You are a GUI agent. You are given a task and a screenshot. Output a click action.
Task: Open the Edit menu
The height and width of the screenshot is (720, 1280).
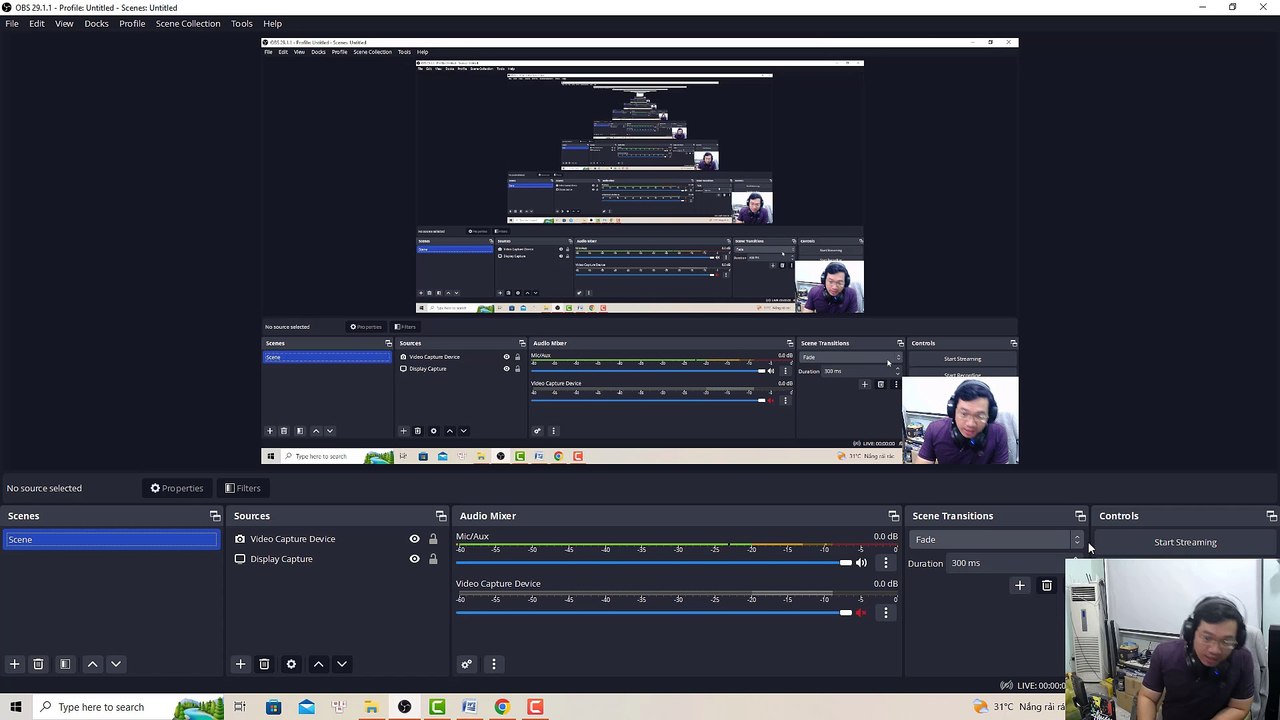pos(37,23)
